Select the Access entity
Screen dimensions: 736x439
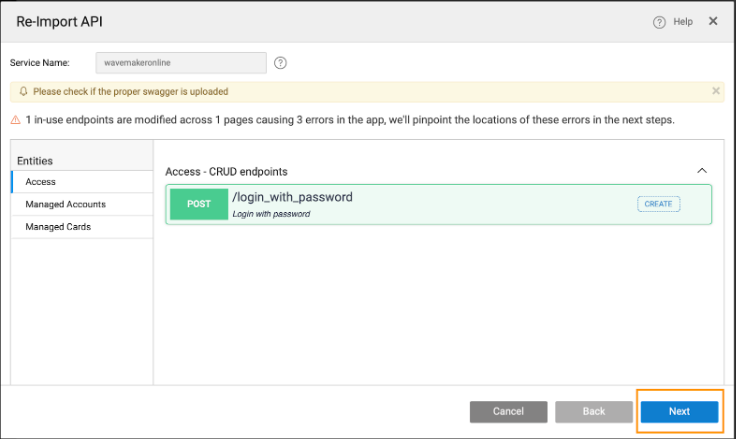click(x=41, y=182)
